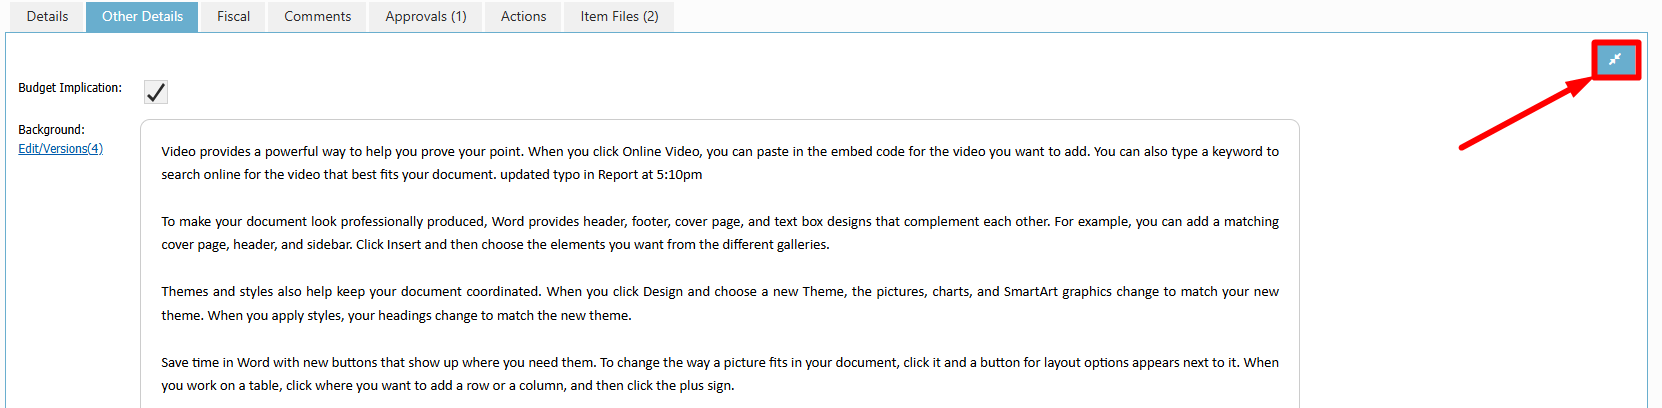Click the paragraph starting 'Save time in Word'
Screen dimensions: 1662x408
720,374
